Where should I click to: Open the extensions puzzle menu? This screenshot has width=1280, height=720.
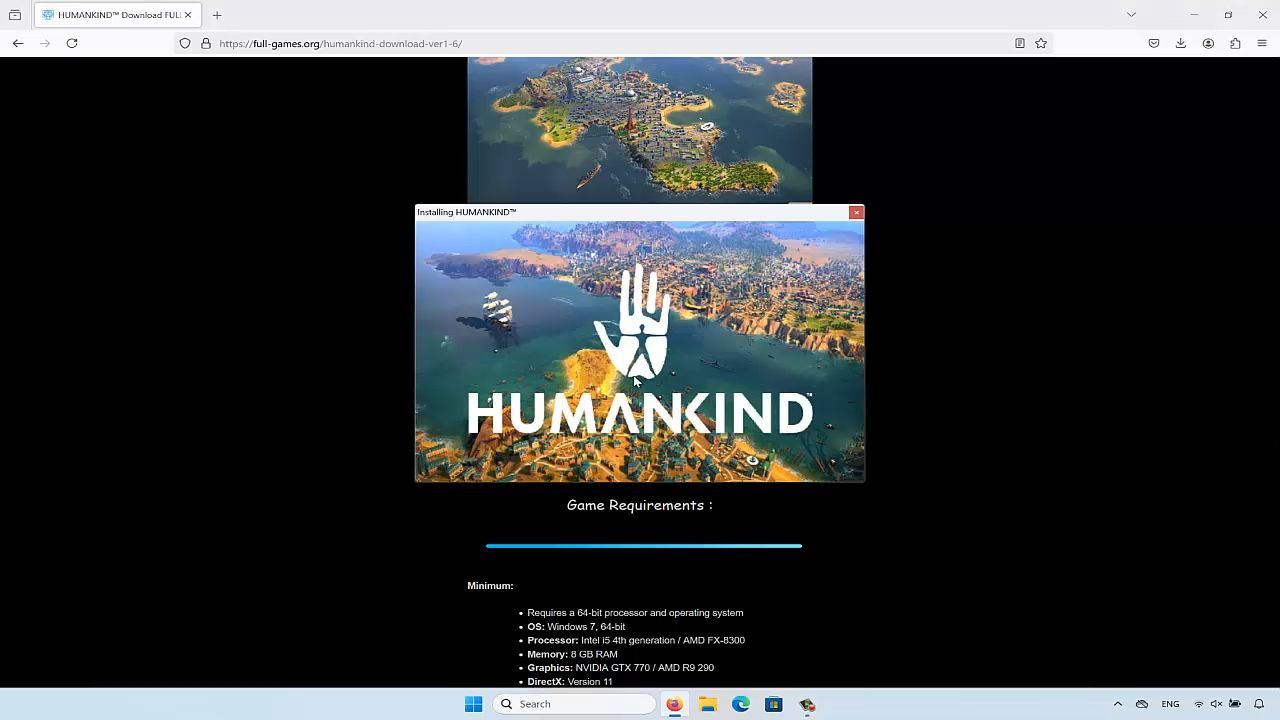click(x=1235, y=43)
